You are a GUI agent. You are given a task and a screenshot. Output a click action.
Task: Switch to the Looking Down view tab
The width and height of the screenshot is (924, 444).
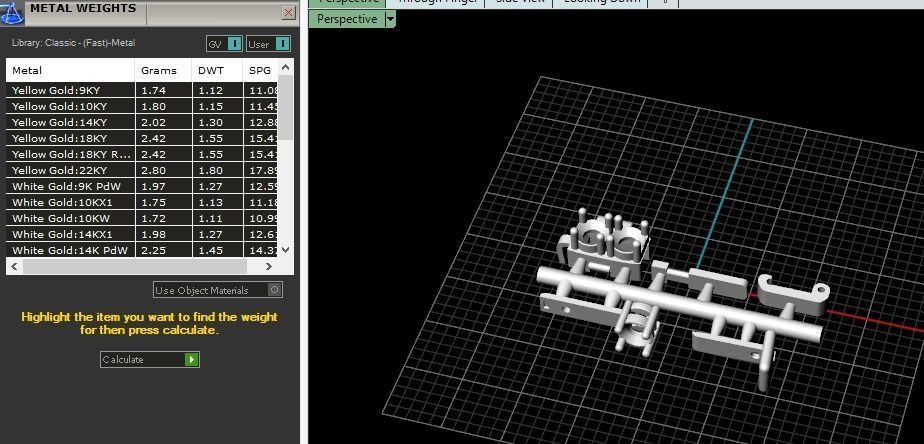600,2
